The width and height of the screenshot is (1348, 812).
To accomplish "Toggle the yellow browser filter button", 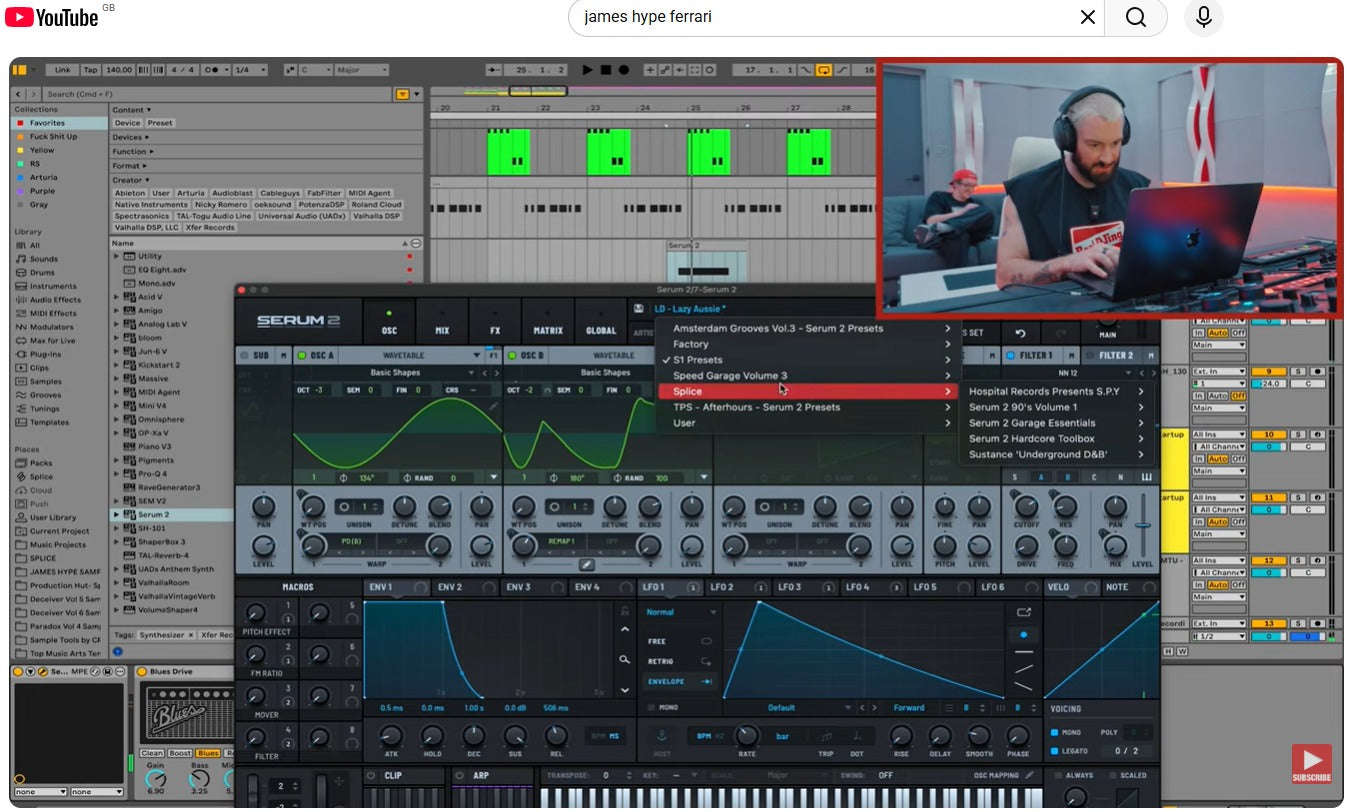I will click(x=403, y=94).
